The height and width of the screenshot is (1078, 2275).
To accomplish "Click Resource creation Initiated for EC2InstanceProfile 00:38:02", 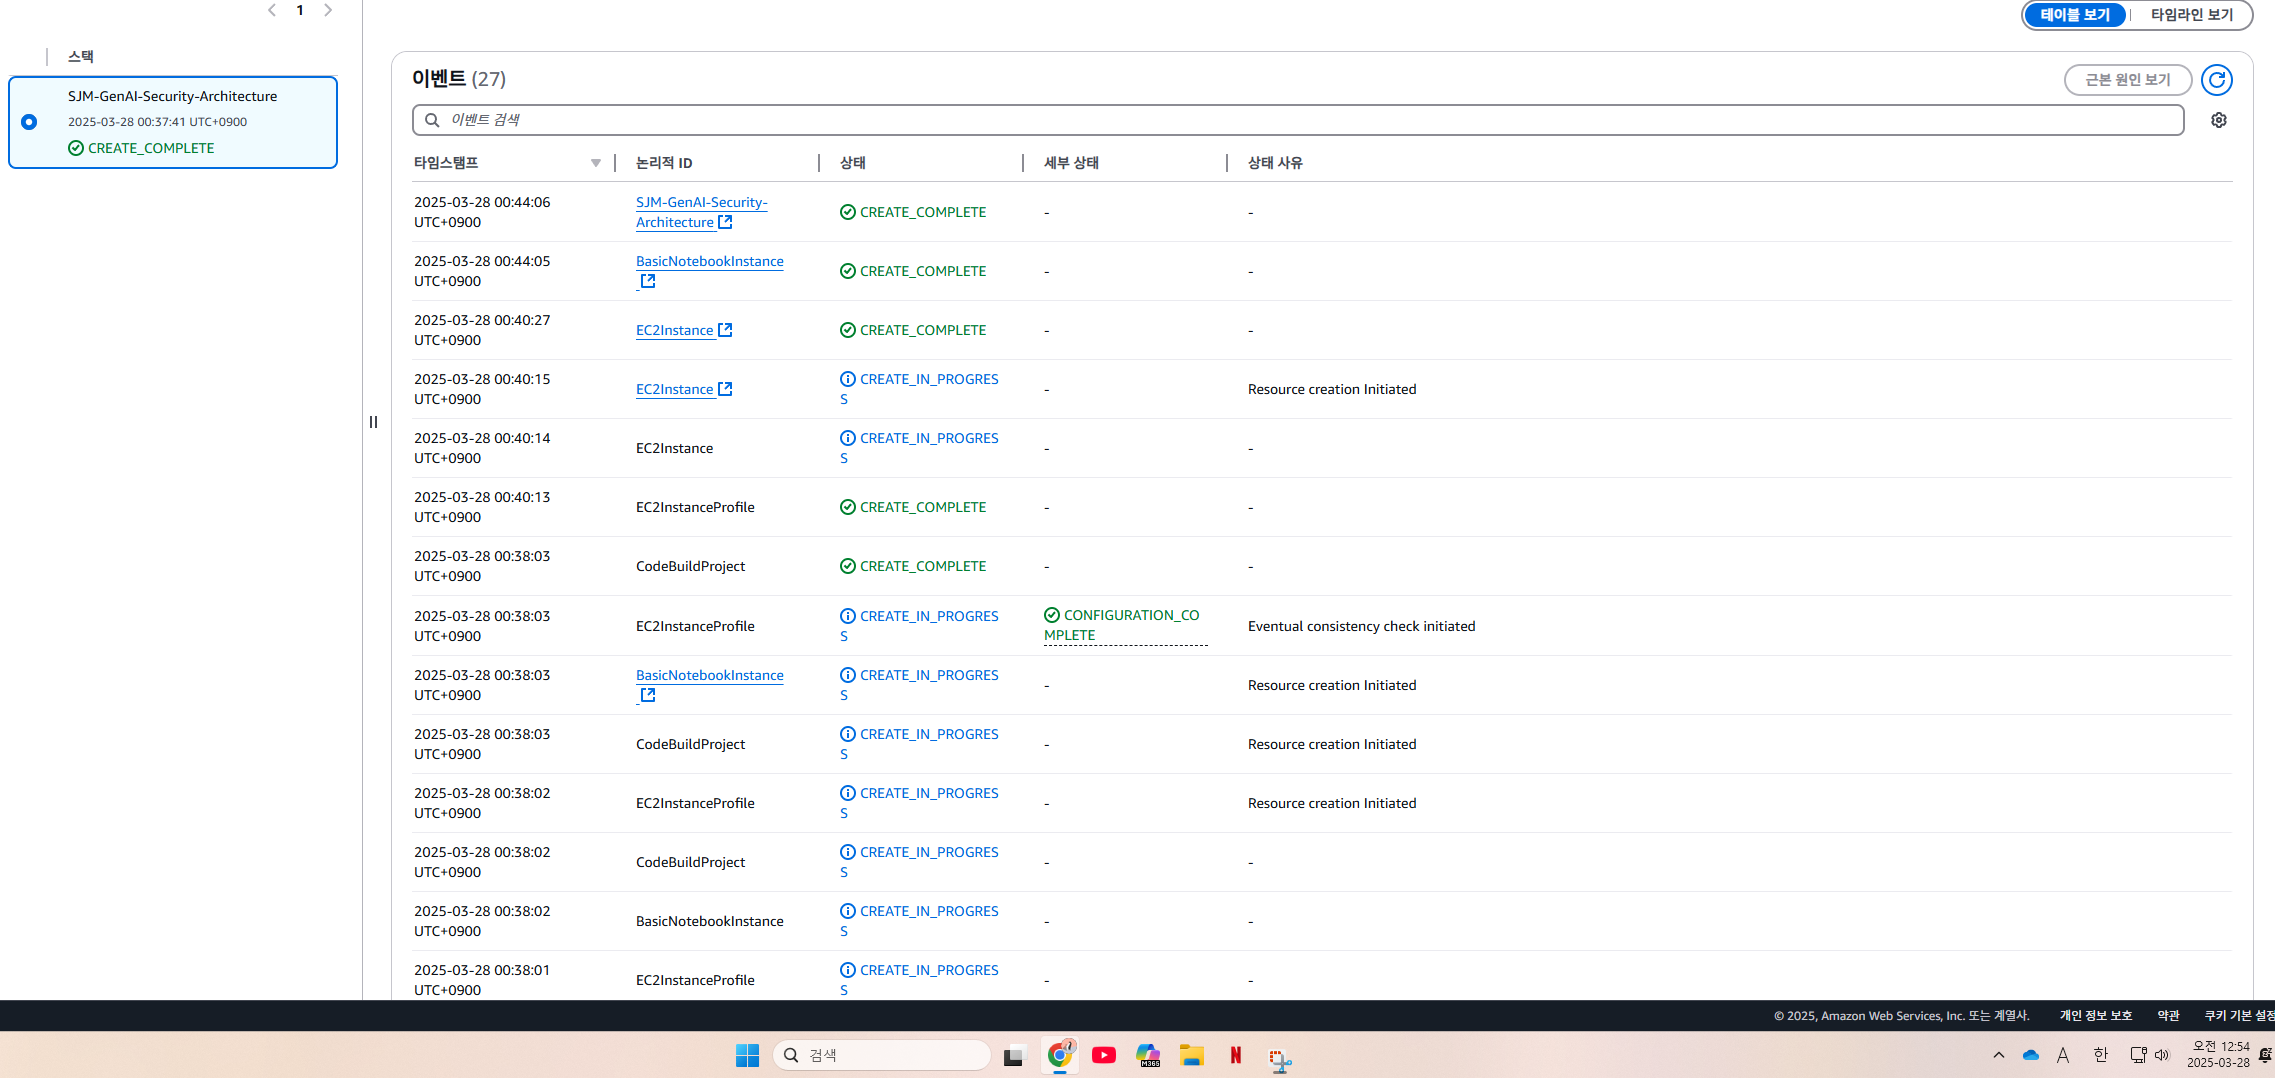I will (1332, 803).
